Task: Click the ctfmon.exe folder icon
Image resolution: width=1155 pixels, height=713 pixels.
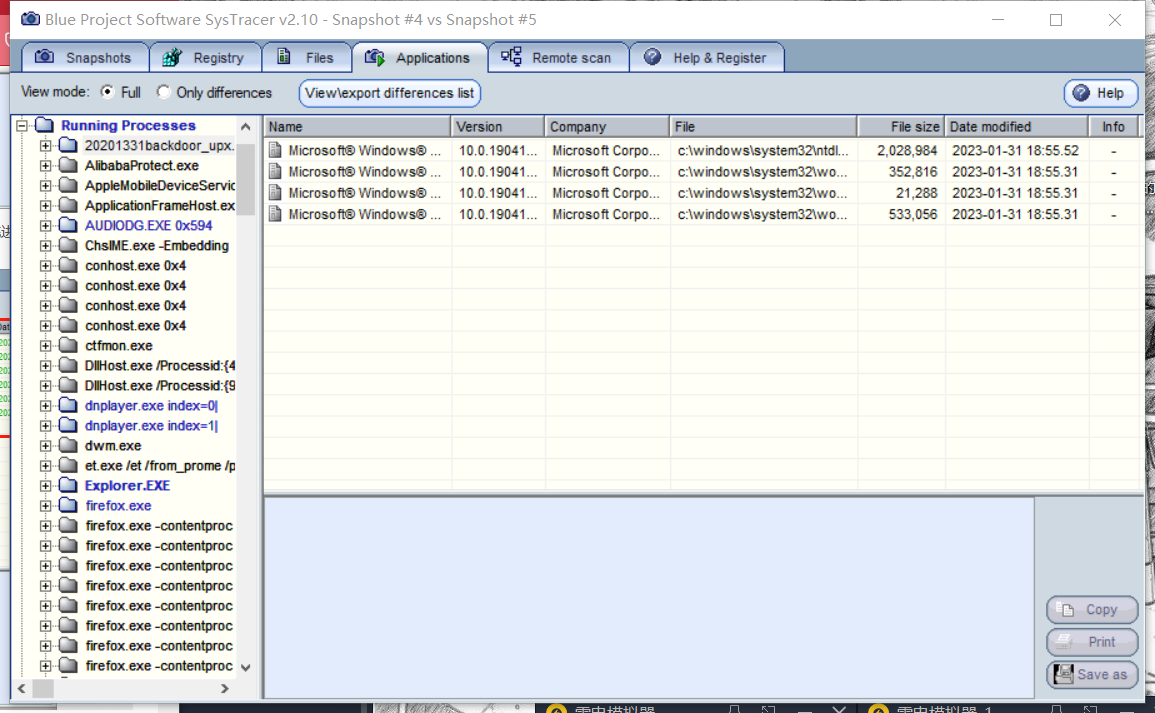Action: 69,345
